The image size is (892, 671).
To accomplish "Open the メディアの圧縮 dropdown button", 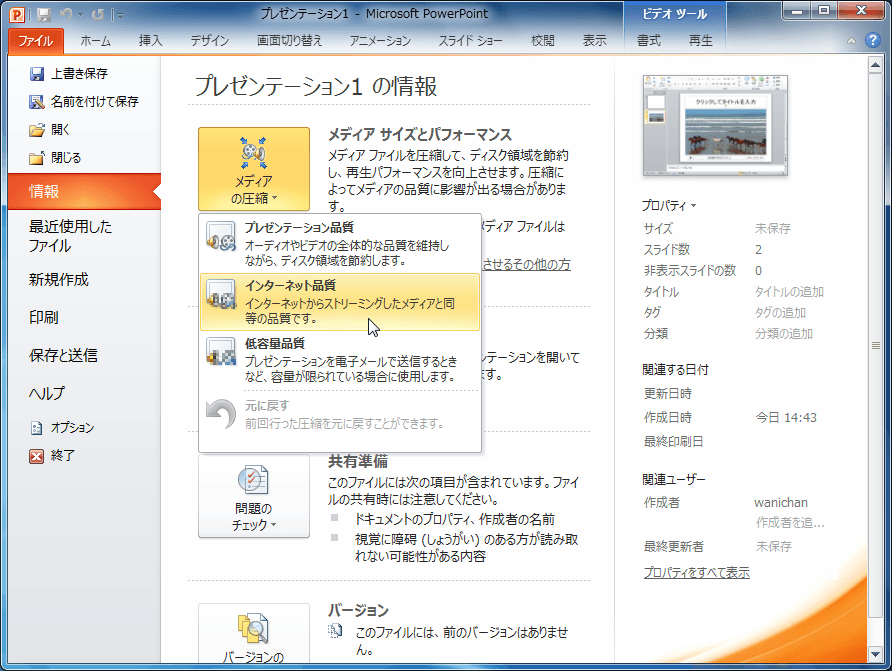I will [x=254, y=169].
